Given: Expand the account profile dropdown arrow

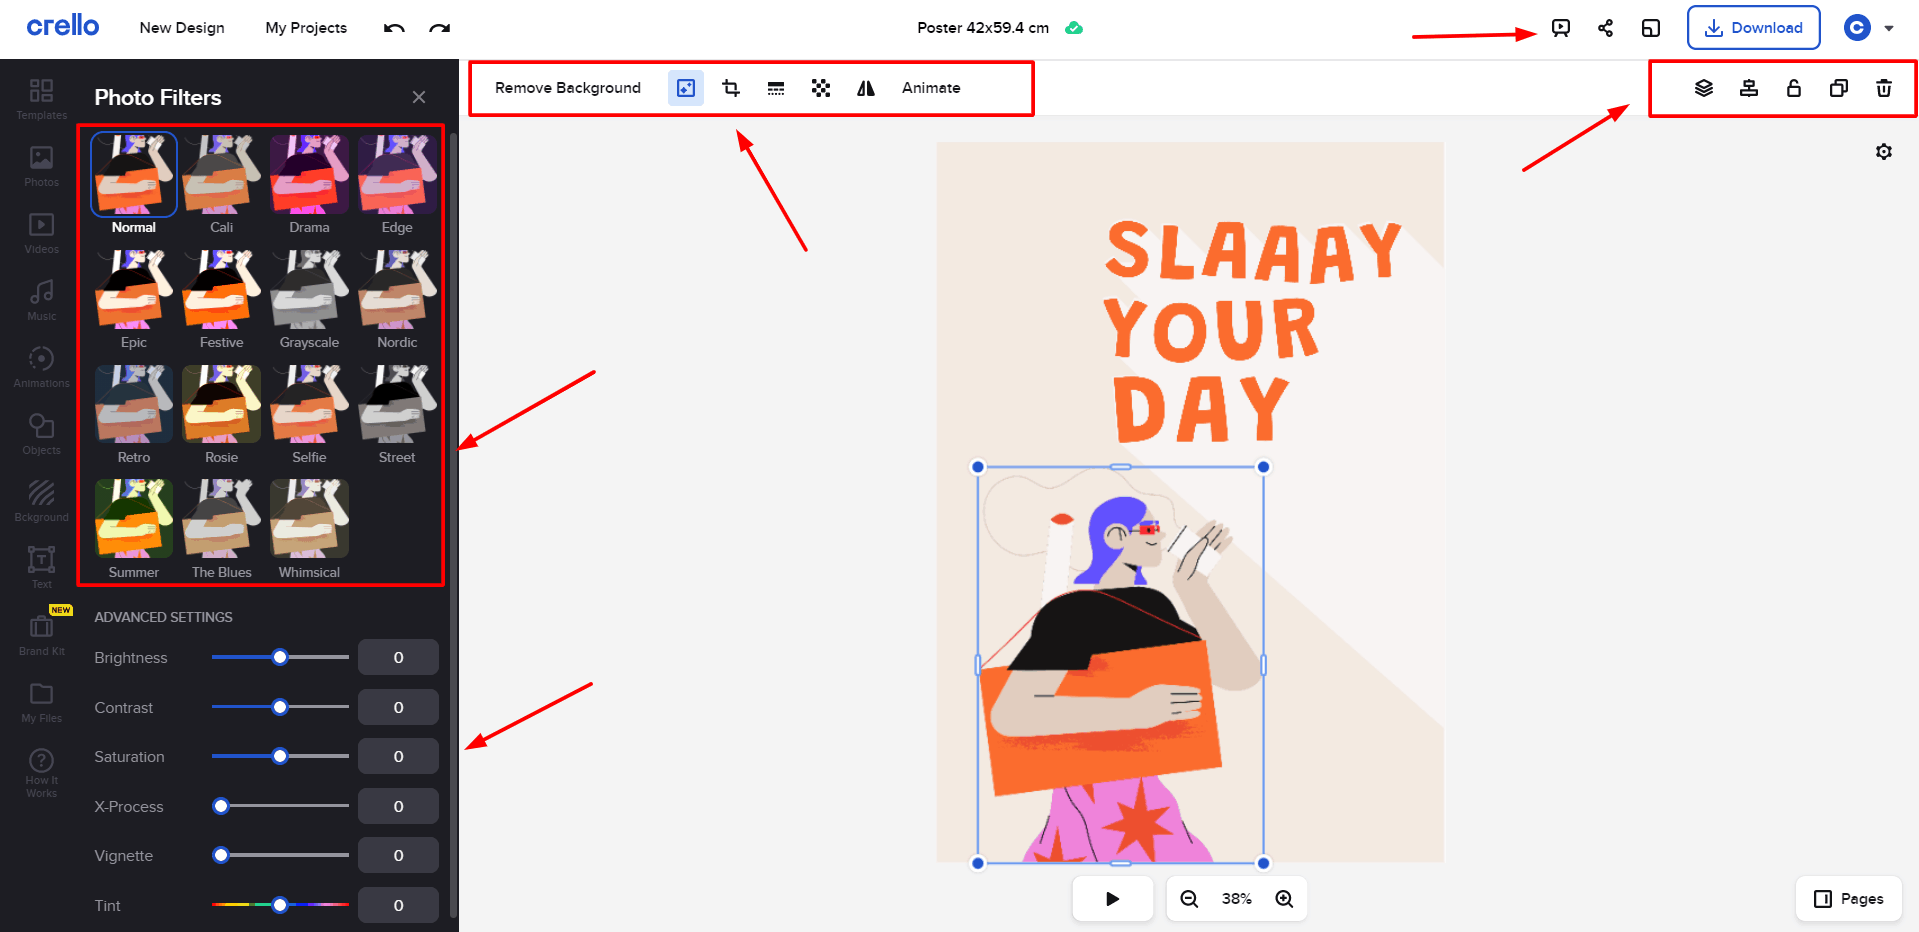Looking at the screenshot, I should (x=1889, y=28).
